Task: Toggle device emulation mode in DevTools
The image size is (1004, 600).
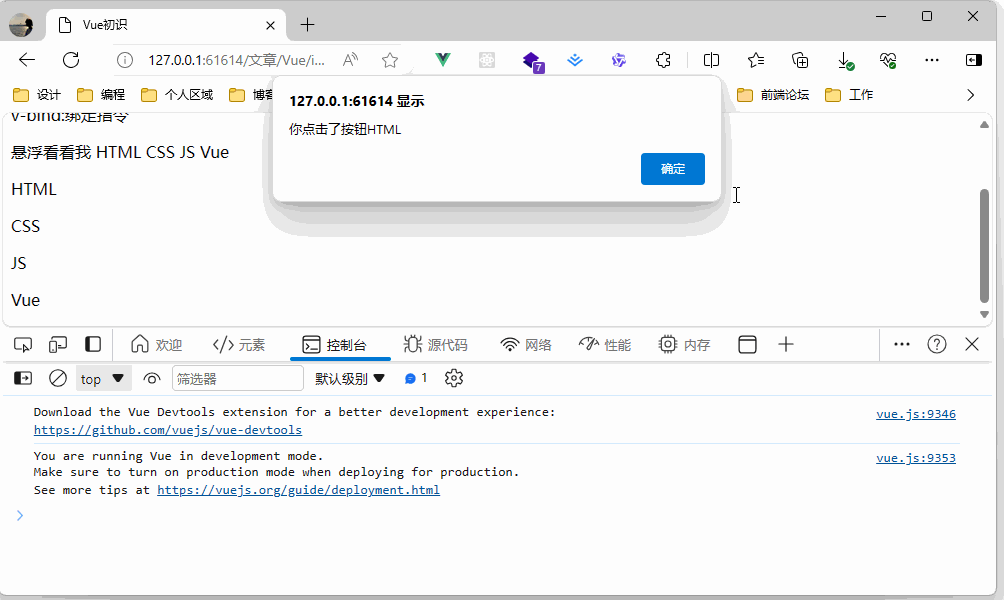Action: tap(58, 345)
